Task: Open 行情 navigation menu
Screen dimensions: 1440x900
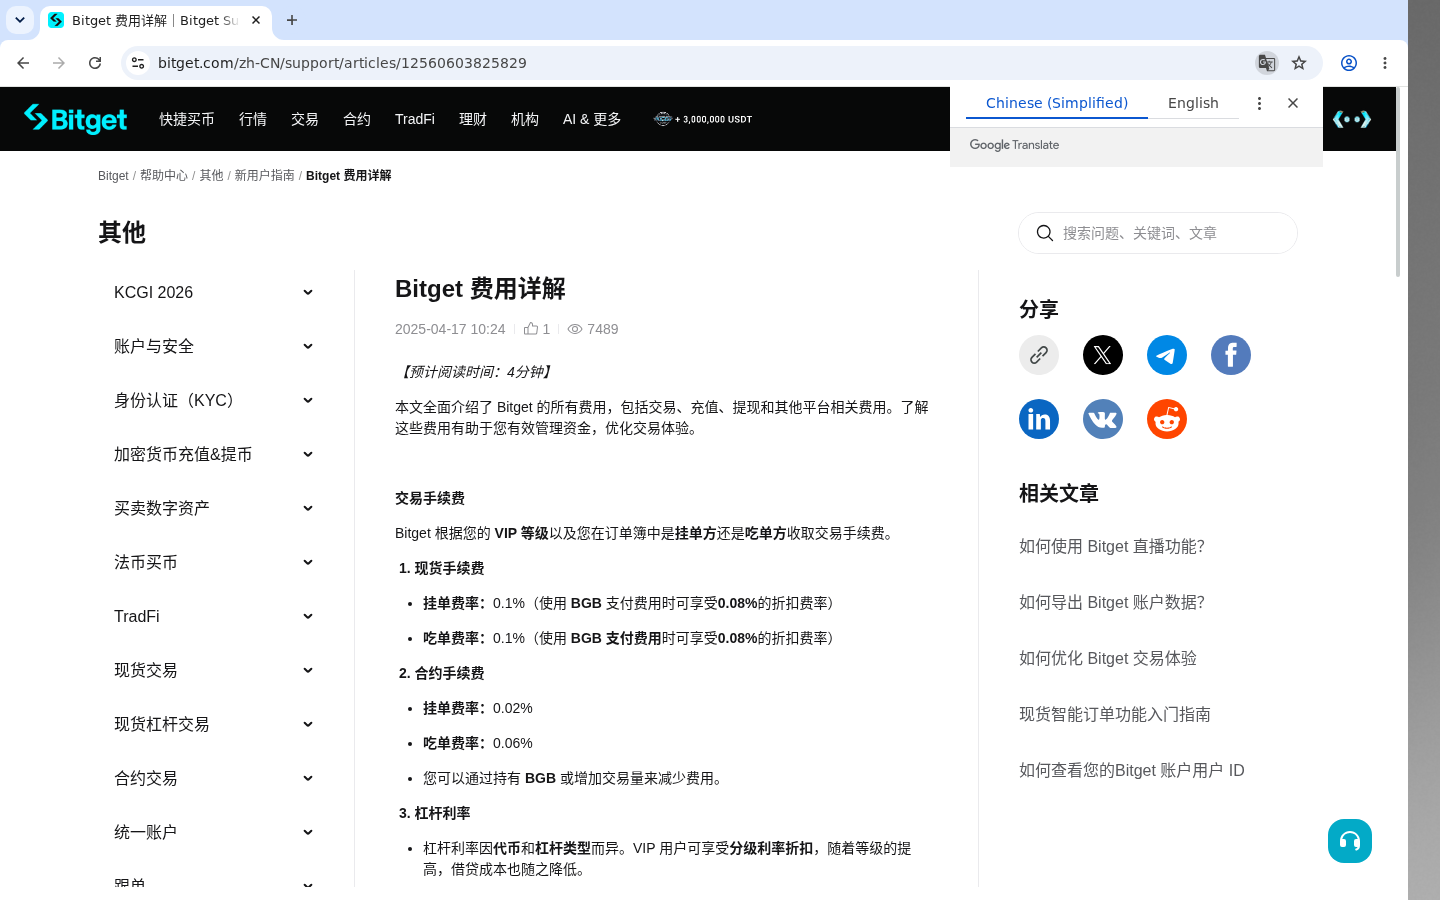Action: click(253, 119)
